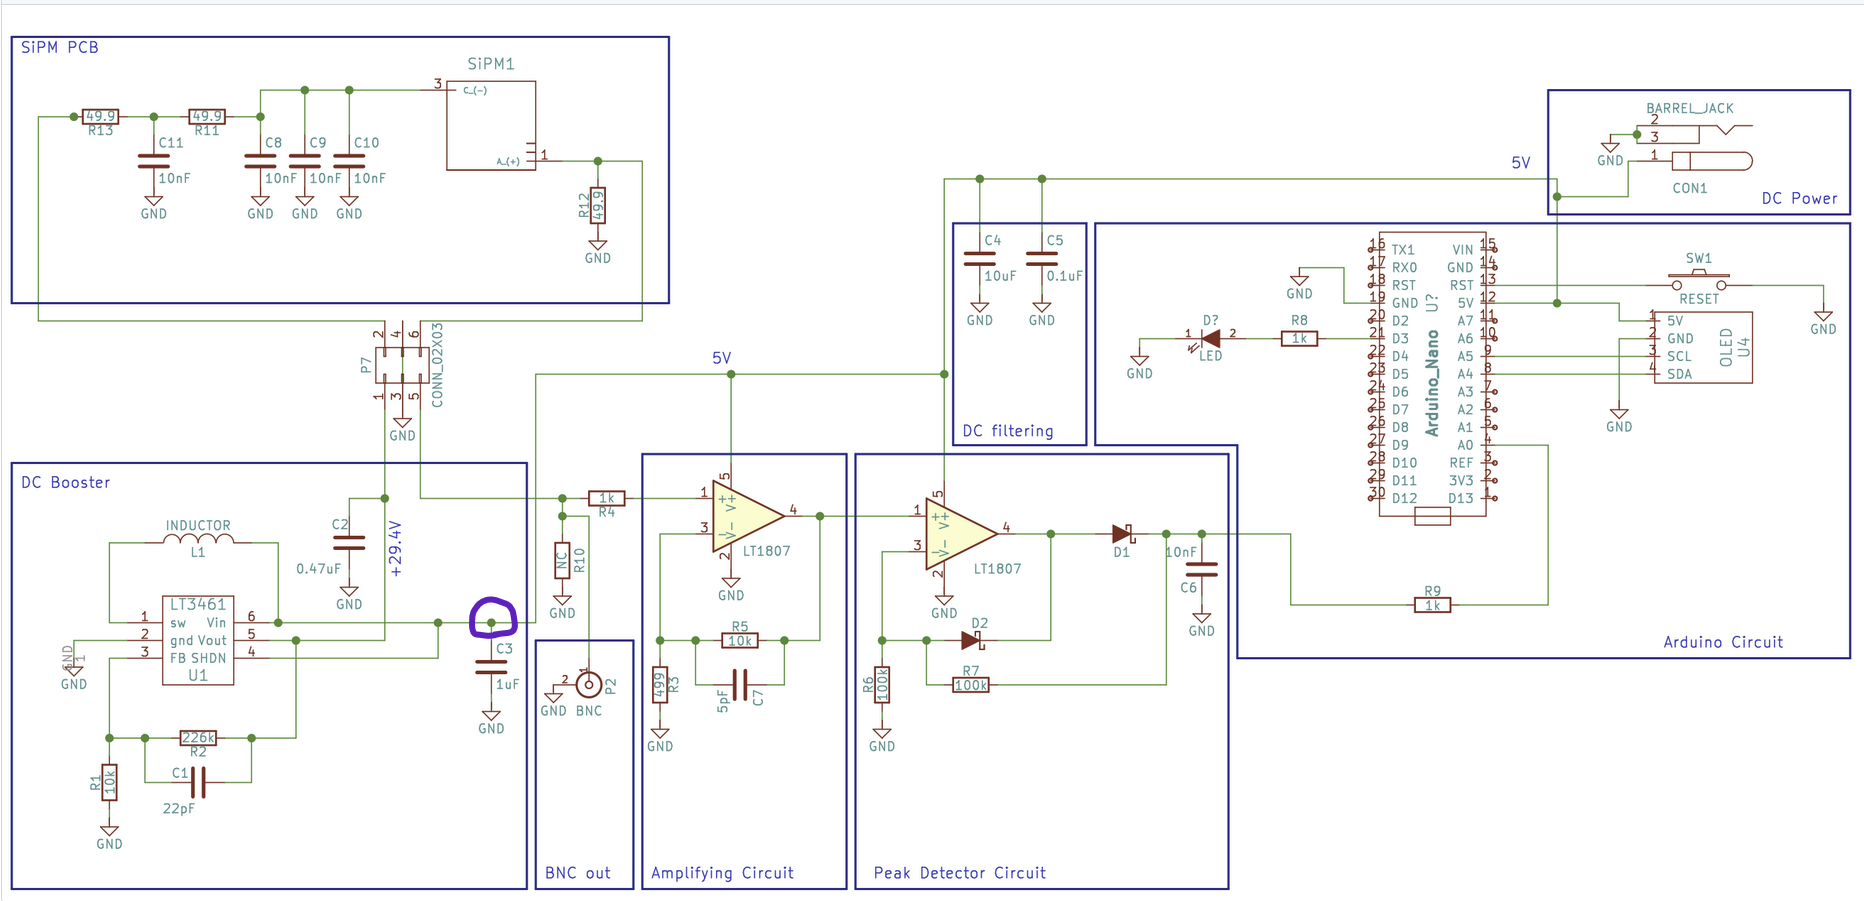Select the OLED U4 display component

(x=1702, y=347)
